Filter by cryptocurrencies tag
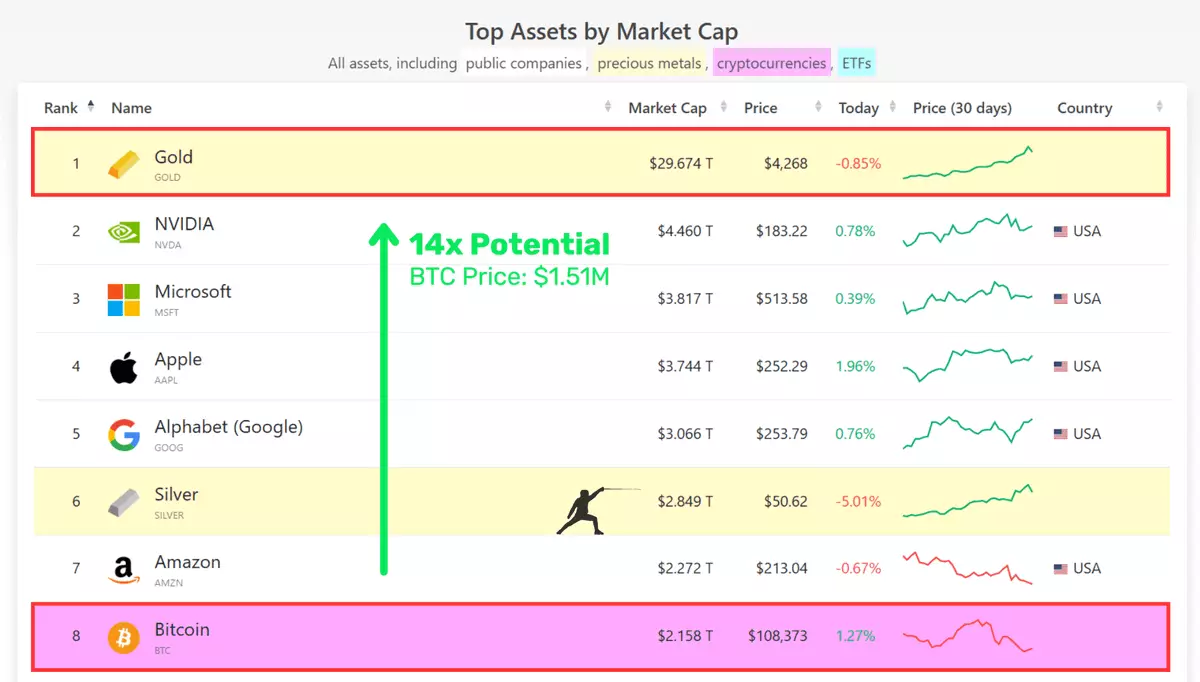This screenshot has width=1200, height=682. (x=771, y=63)
